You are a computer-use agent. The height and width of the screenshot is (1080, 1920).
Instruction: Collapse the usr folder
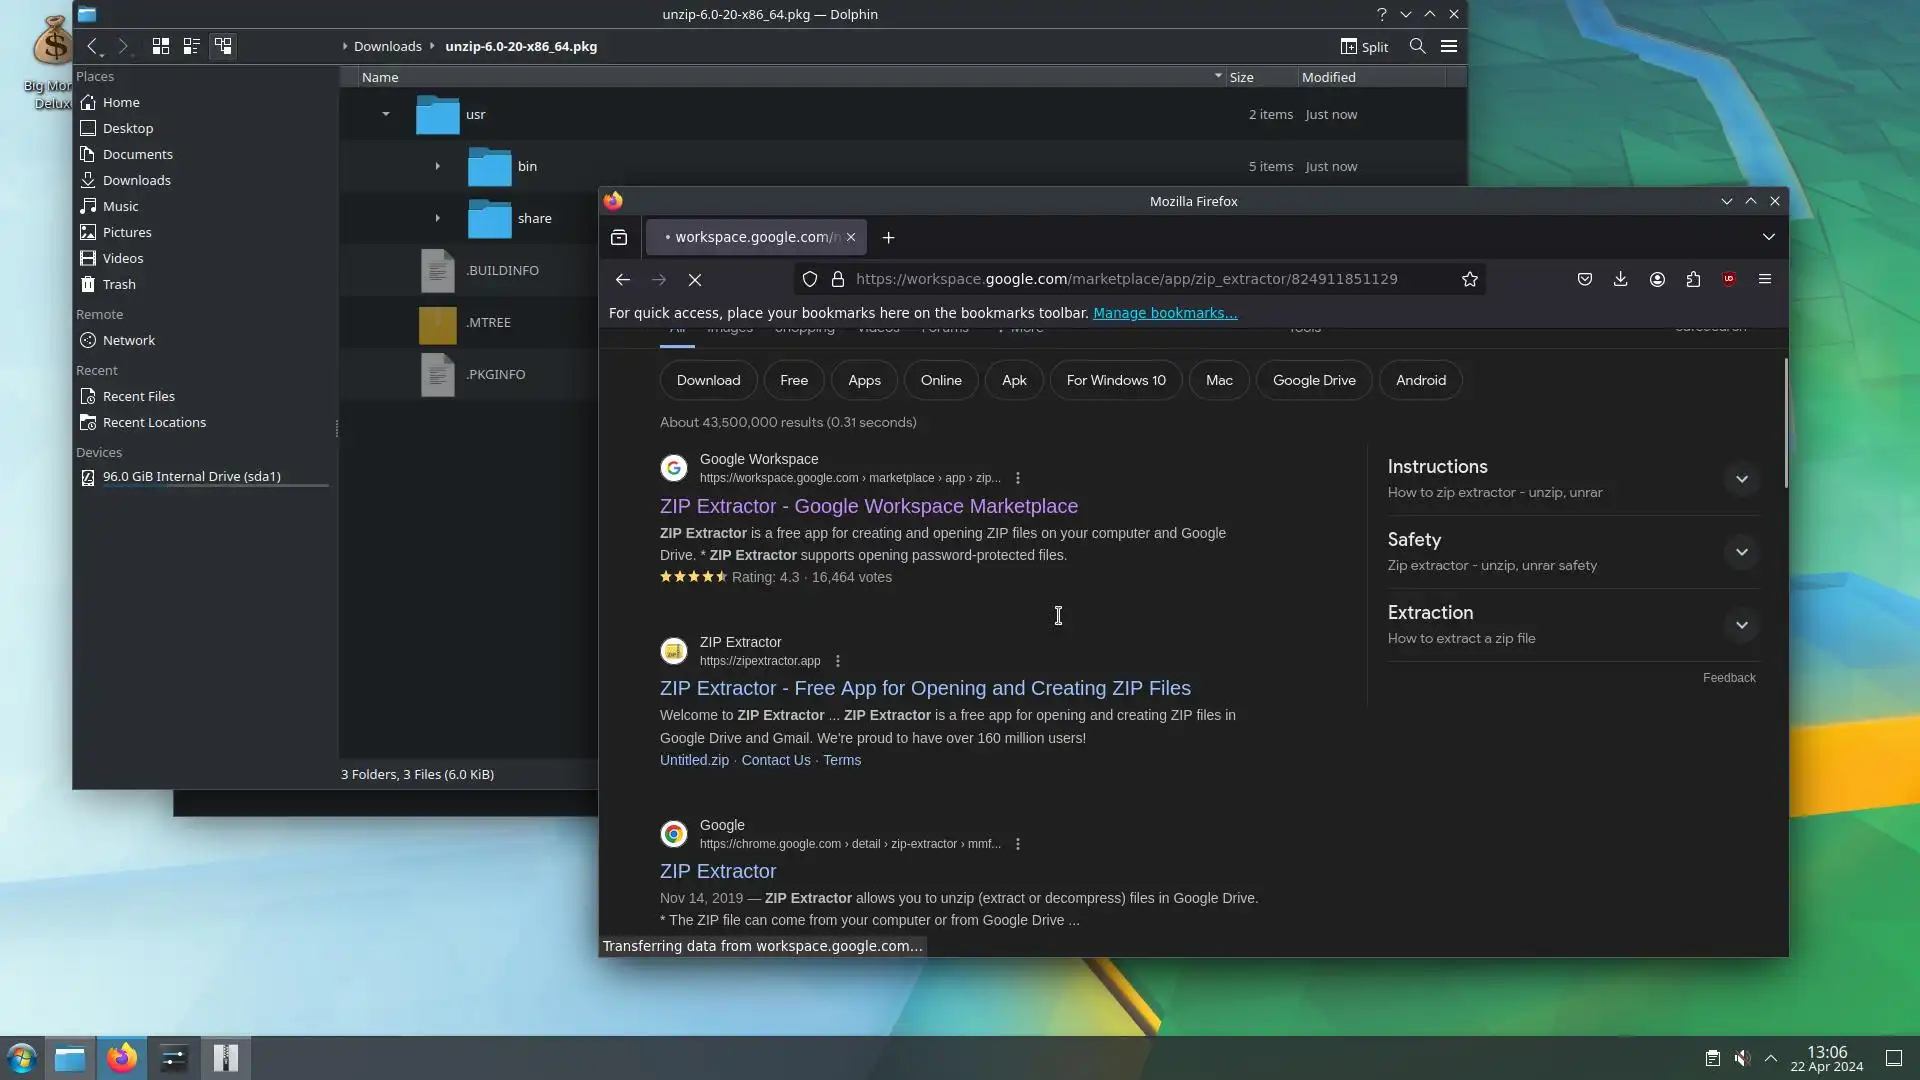coord(385,114)
